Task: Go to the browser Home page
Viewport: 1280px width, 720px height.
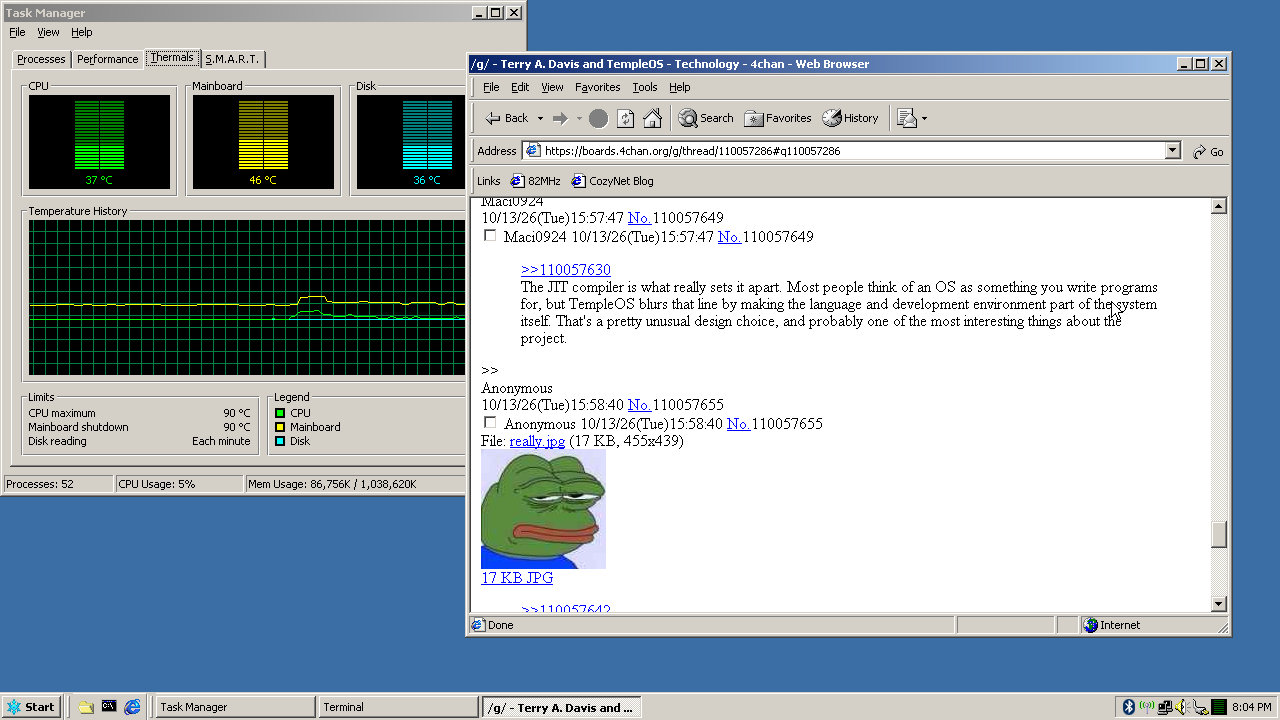Action: (652, 118)
